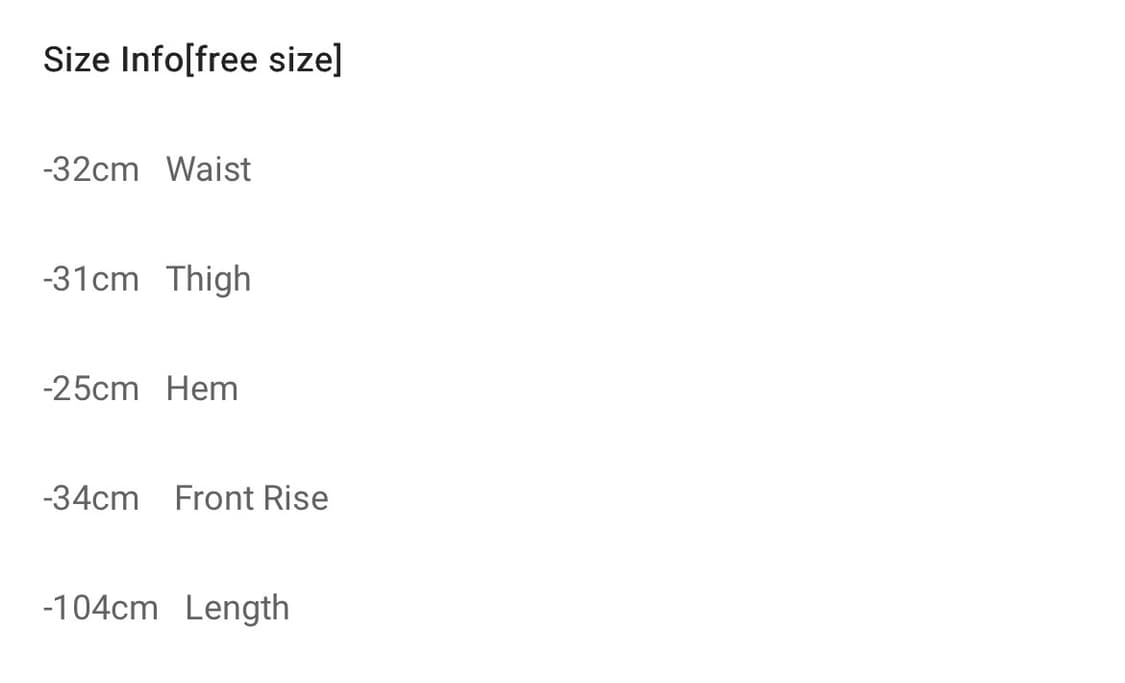This screenshot has height=683, width=1125.
Task: Click the word Info in heading
Action: click(152, 59)
